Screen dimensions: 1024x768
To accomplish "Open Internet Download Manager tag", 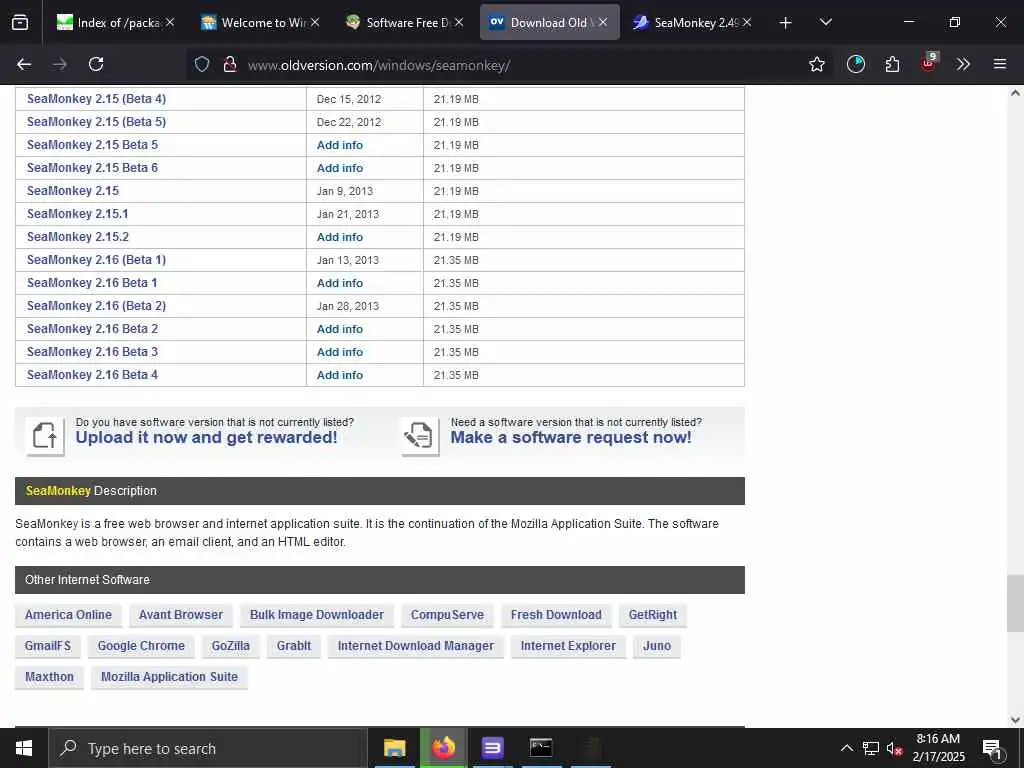I will point(415,646).
